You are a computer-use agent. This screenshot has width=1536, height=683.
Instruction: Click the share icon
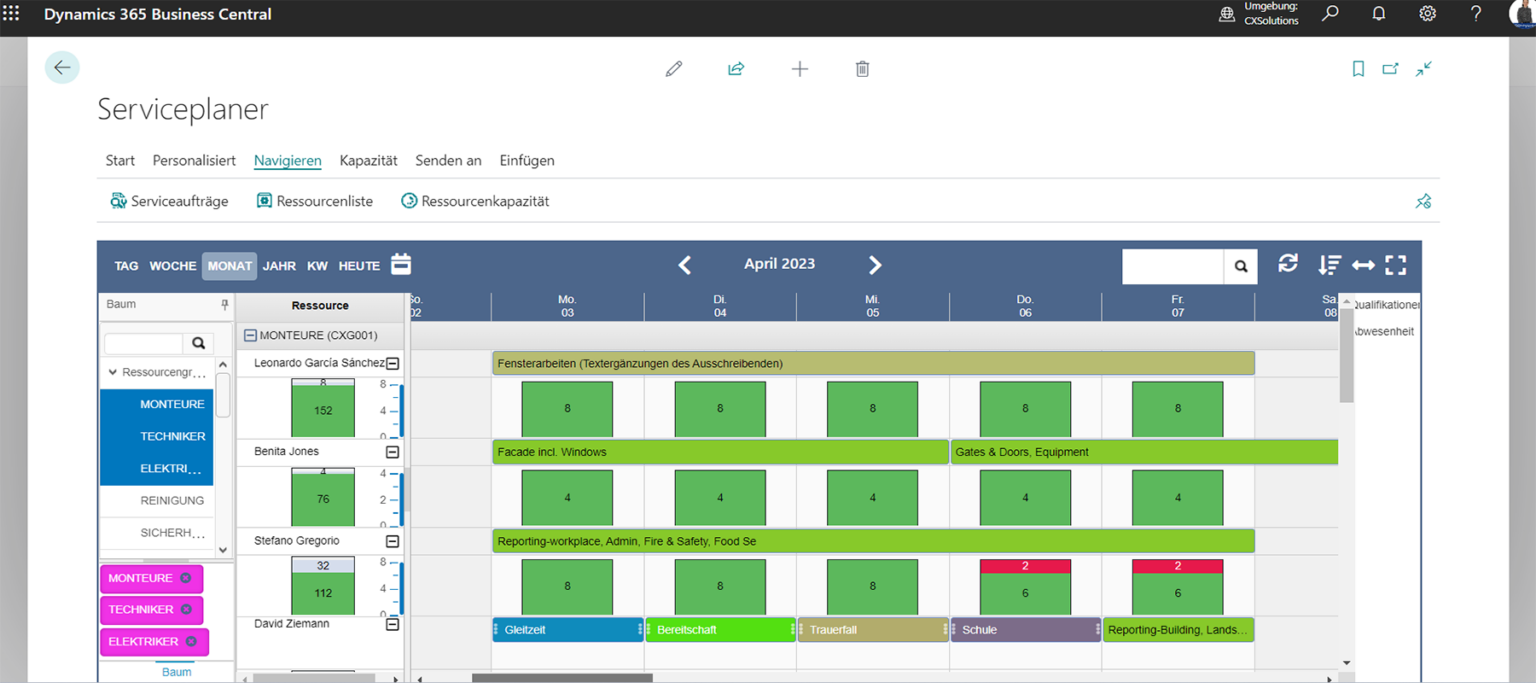pos(736,69)
